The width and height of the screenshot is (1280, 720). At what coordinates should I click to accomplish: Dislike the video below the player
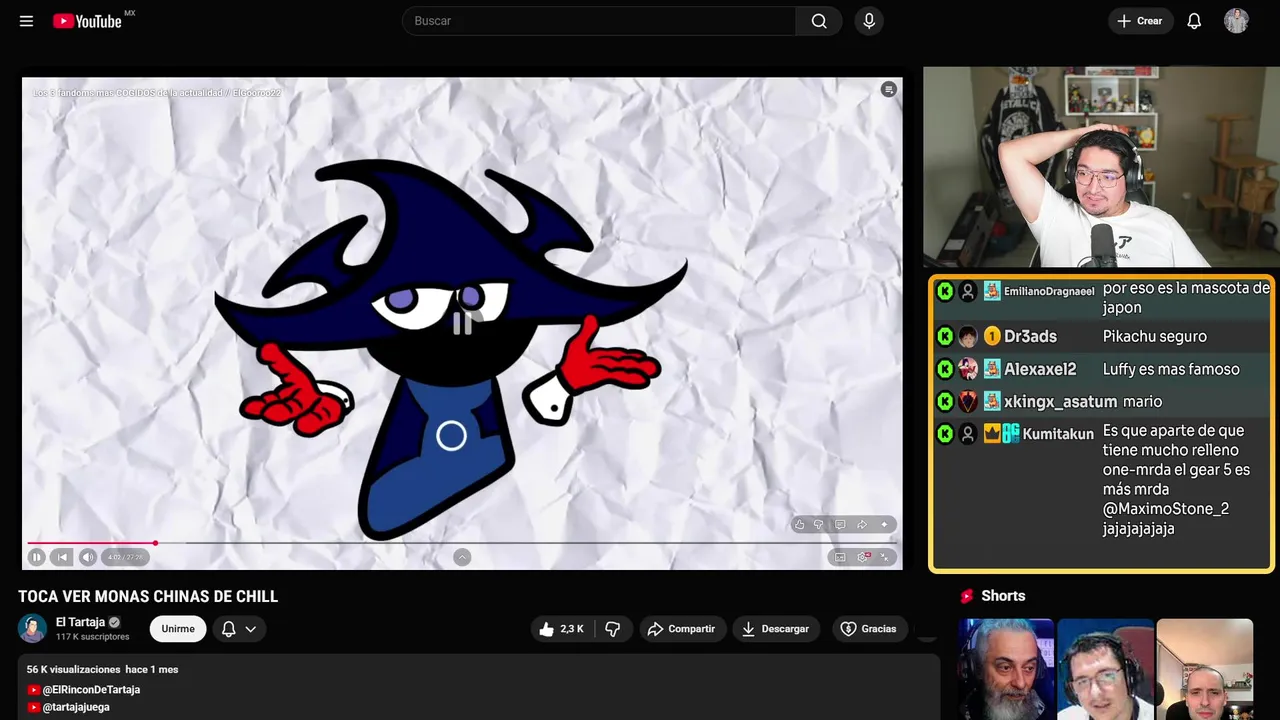[613, 629]
